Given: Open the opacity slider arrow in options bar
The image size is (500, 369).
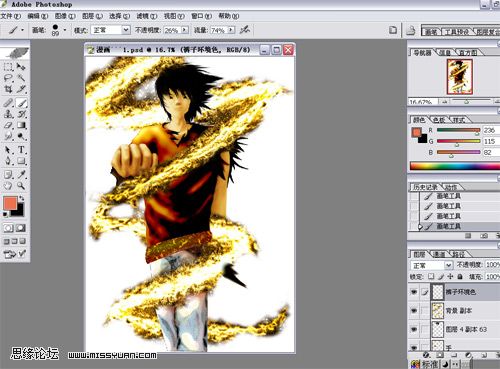Looking at the screenshot, I should point(185,30).
